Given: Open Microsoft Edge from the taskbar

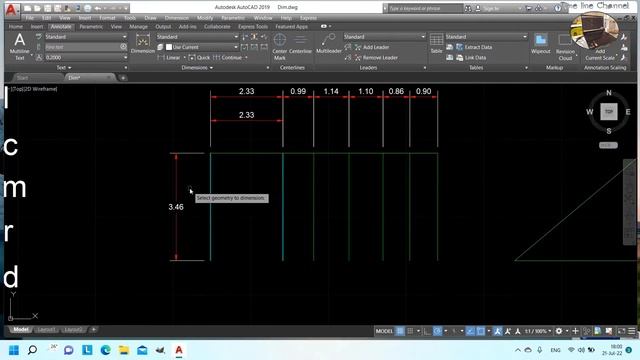Looking at the screenshot, I should coord(105,350).
